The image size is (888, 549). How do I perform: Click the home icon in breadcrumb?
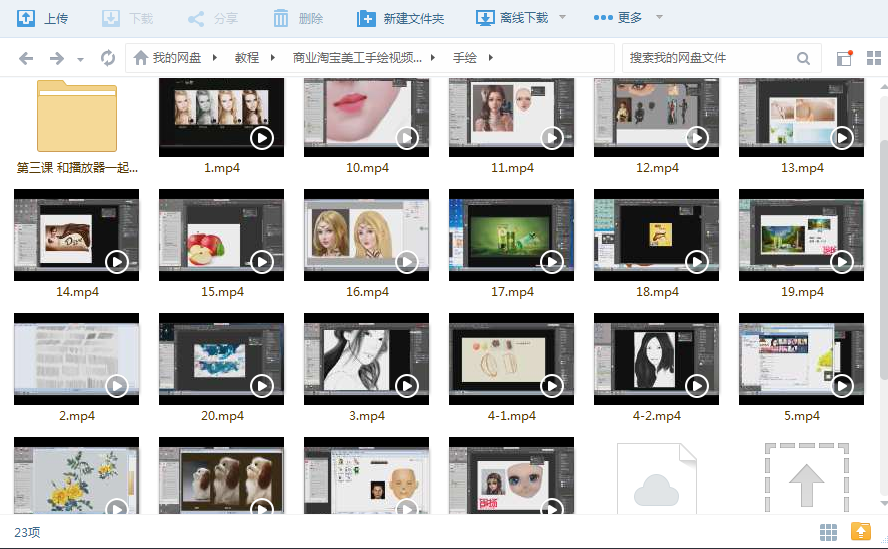[140, 57]
